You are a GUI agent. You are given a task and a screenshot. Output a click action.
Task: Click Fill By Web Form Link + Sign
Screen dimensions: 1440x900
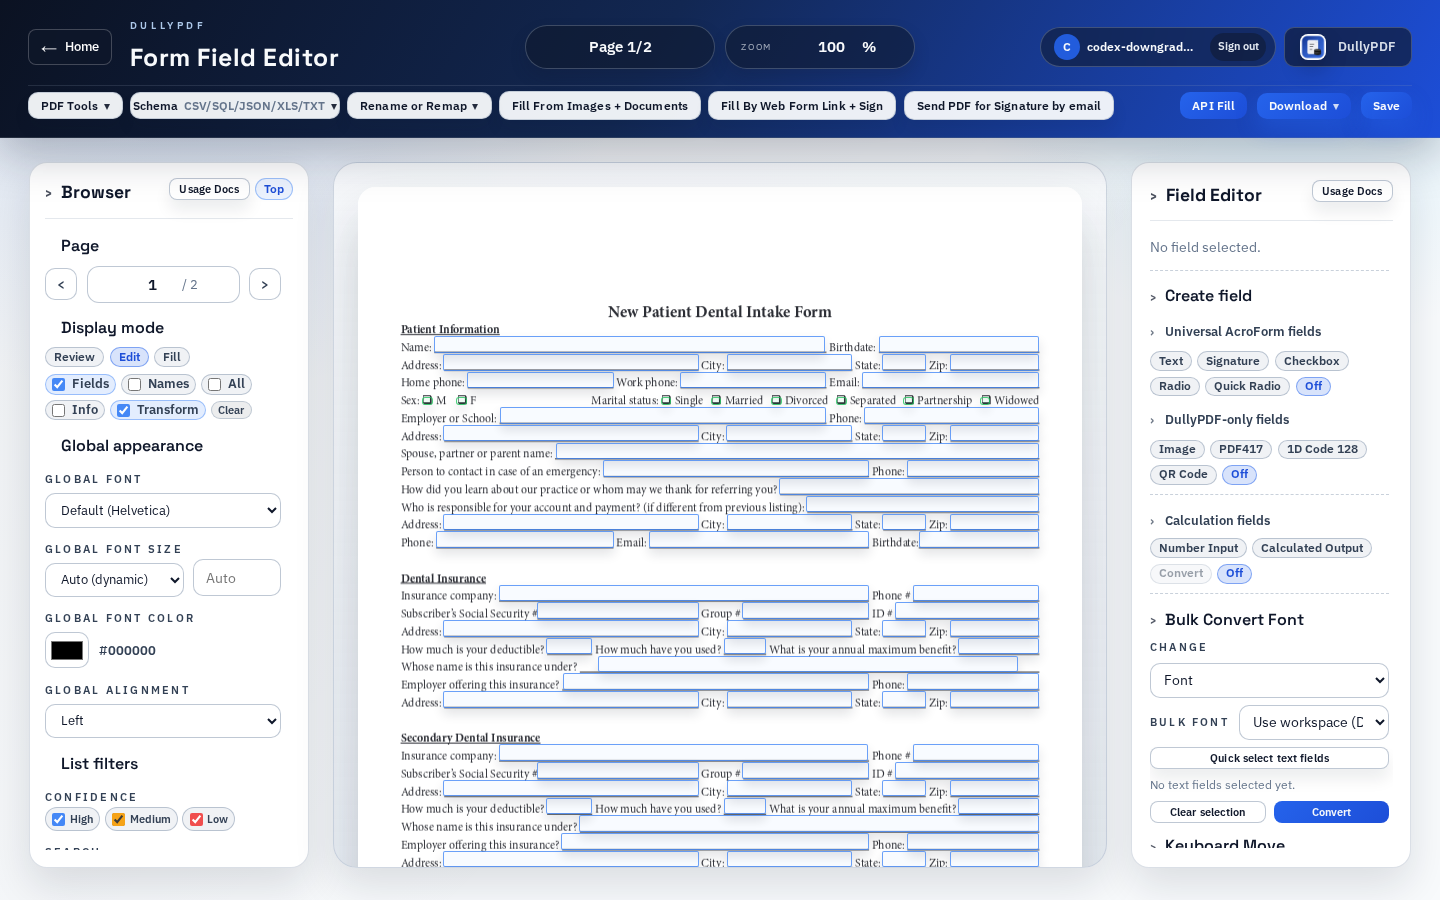click(802, 106)
